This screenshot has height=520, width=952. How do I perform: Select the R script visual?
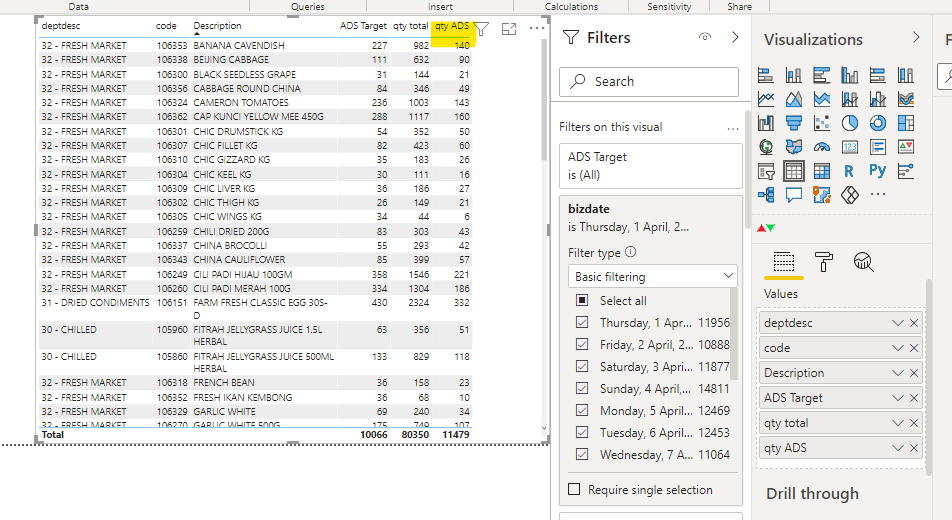849,171
